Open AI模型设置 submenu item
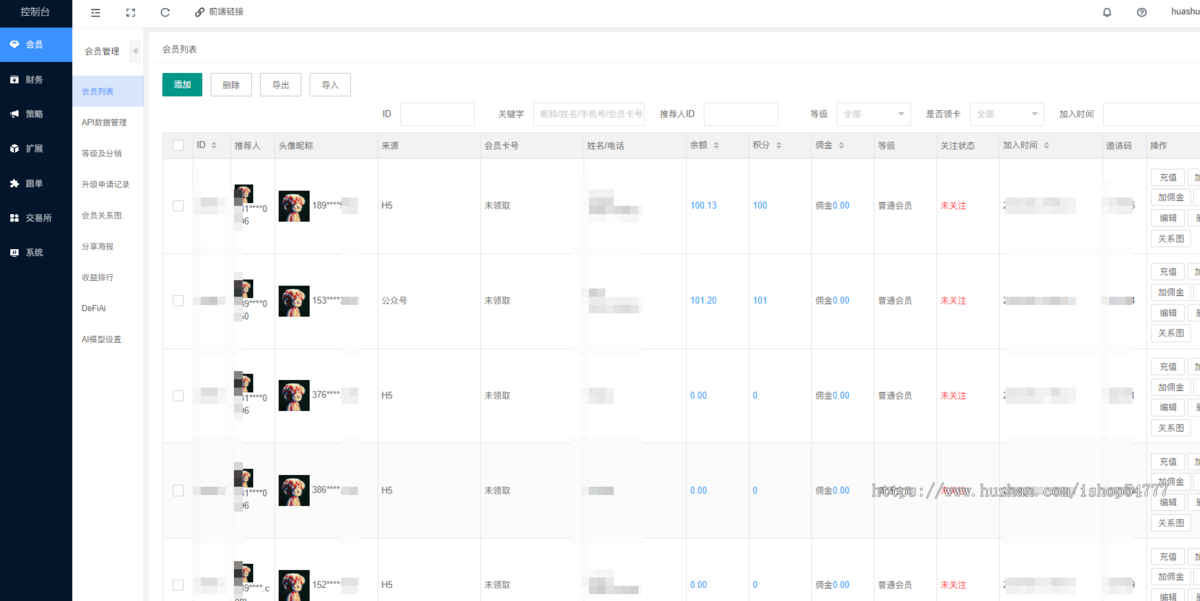This screenshot has height=601, width=1200. coord(108,339)
